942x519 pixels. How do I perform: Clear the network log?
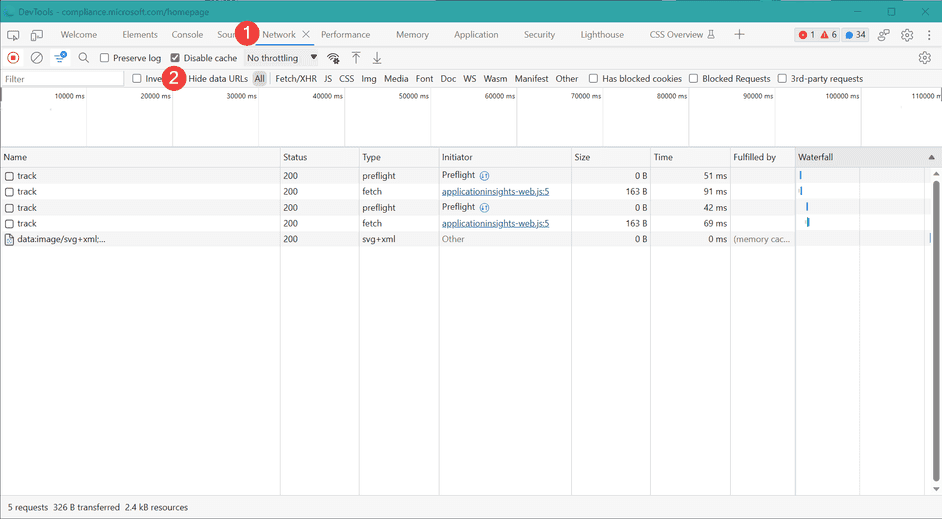[36, 58]
